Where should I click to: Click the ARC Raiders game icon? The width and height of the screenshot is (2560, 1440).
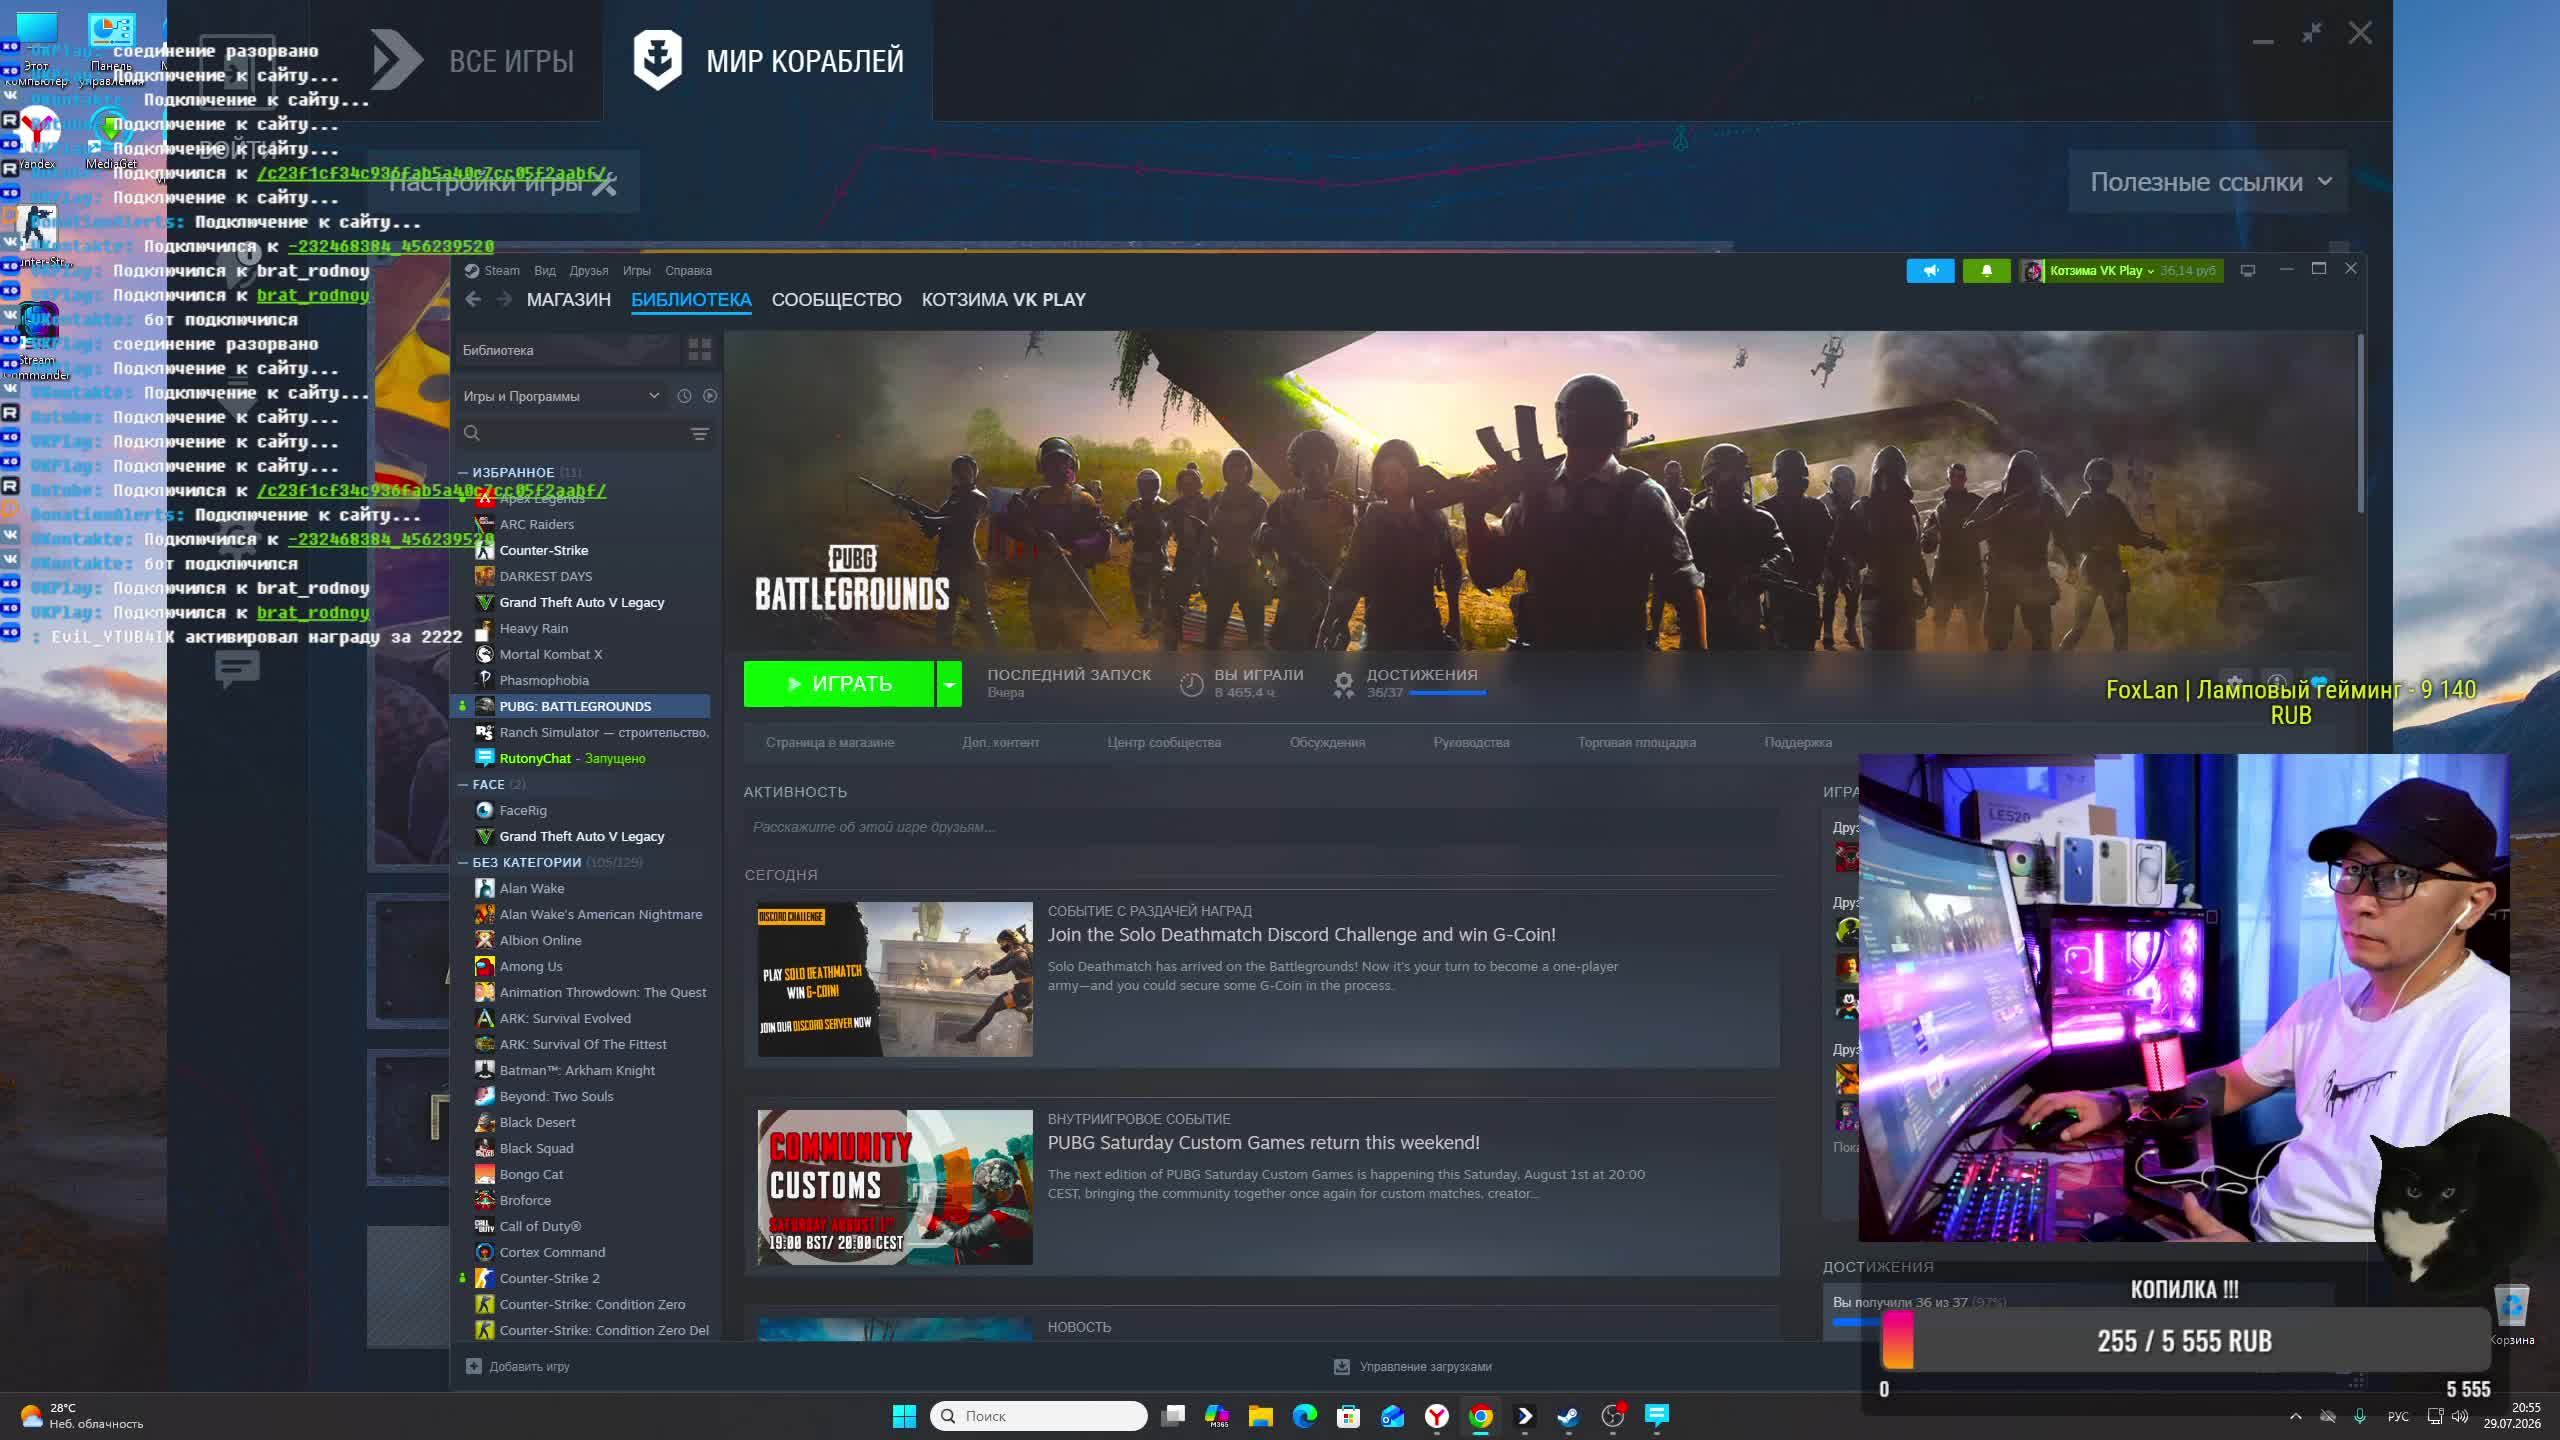[x=484, y=524]
